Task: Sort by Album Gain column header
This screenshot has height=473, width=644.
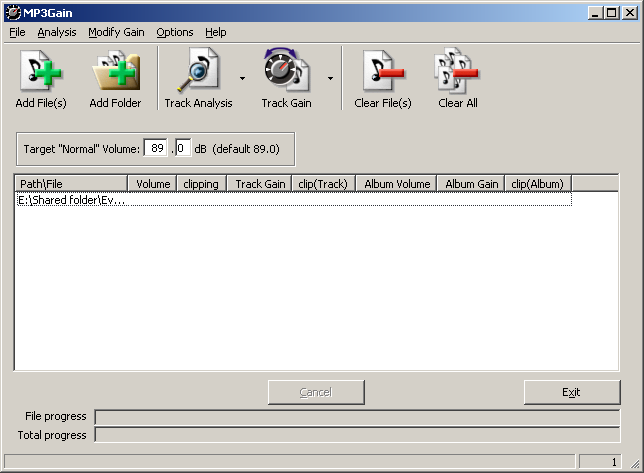Action: tap(471, 184)
